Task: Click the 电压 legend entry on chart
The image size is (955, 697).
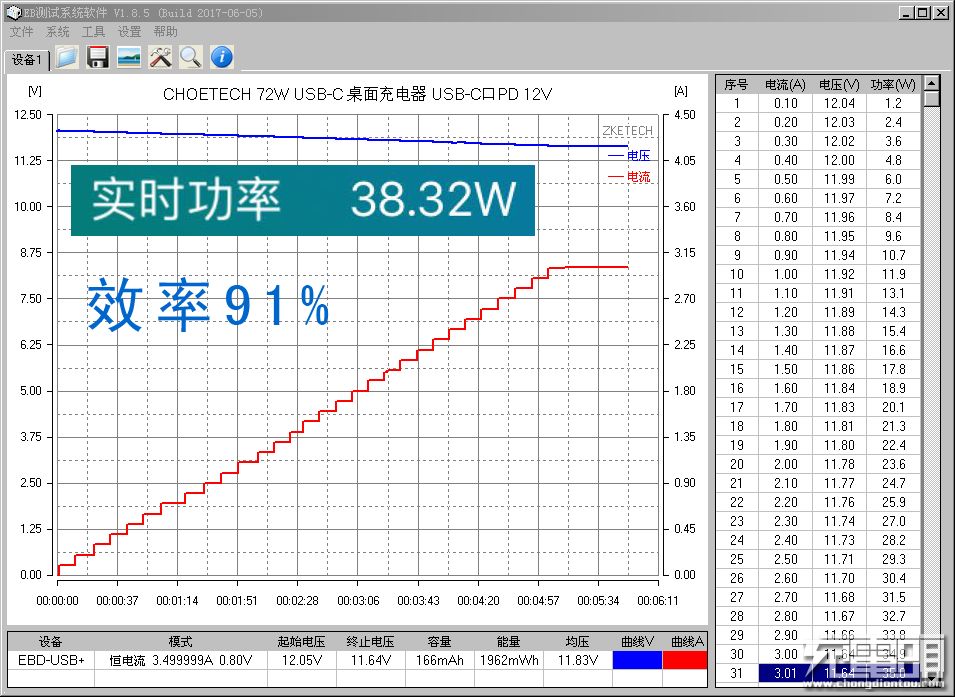Action: [629, 155]
